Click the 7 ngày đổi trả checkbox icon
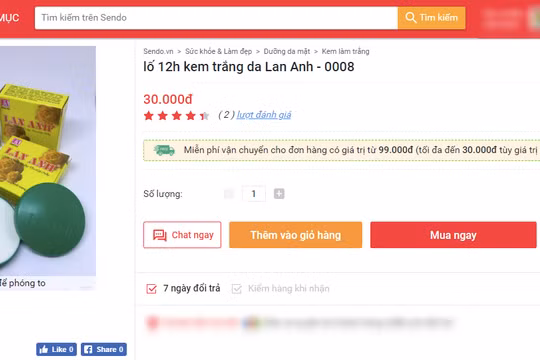 click(x=152, y=288)
